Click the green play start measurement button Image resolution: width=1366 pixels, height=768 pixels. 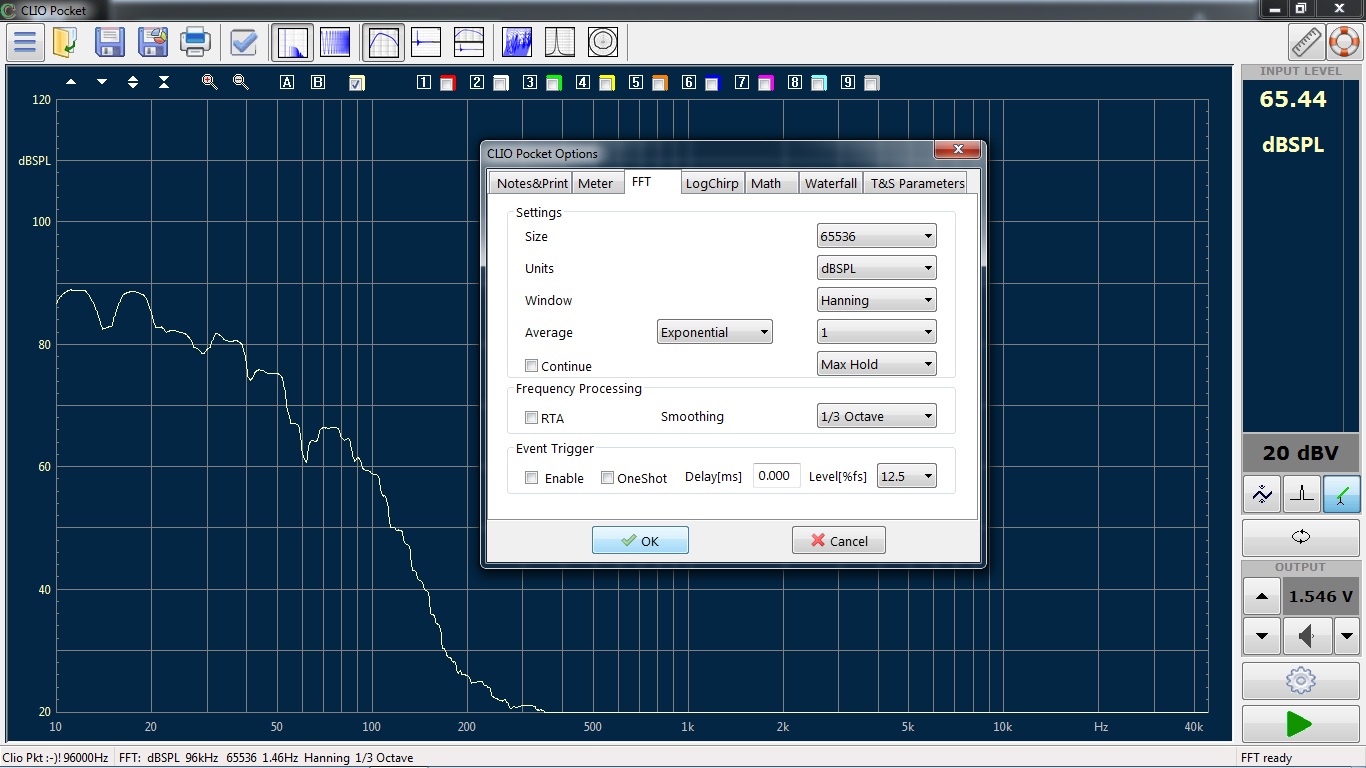1300,723
